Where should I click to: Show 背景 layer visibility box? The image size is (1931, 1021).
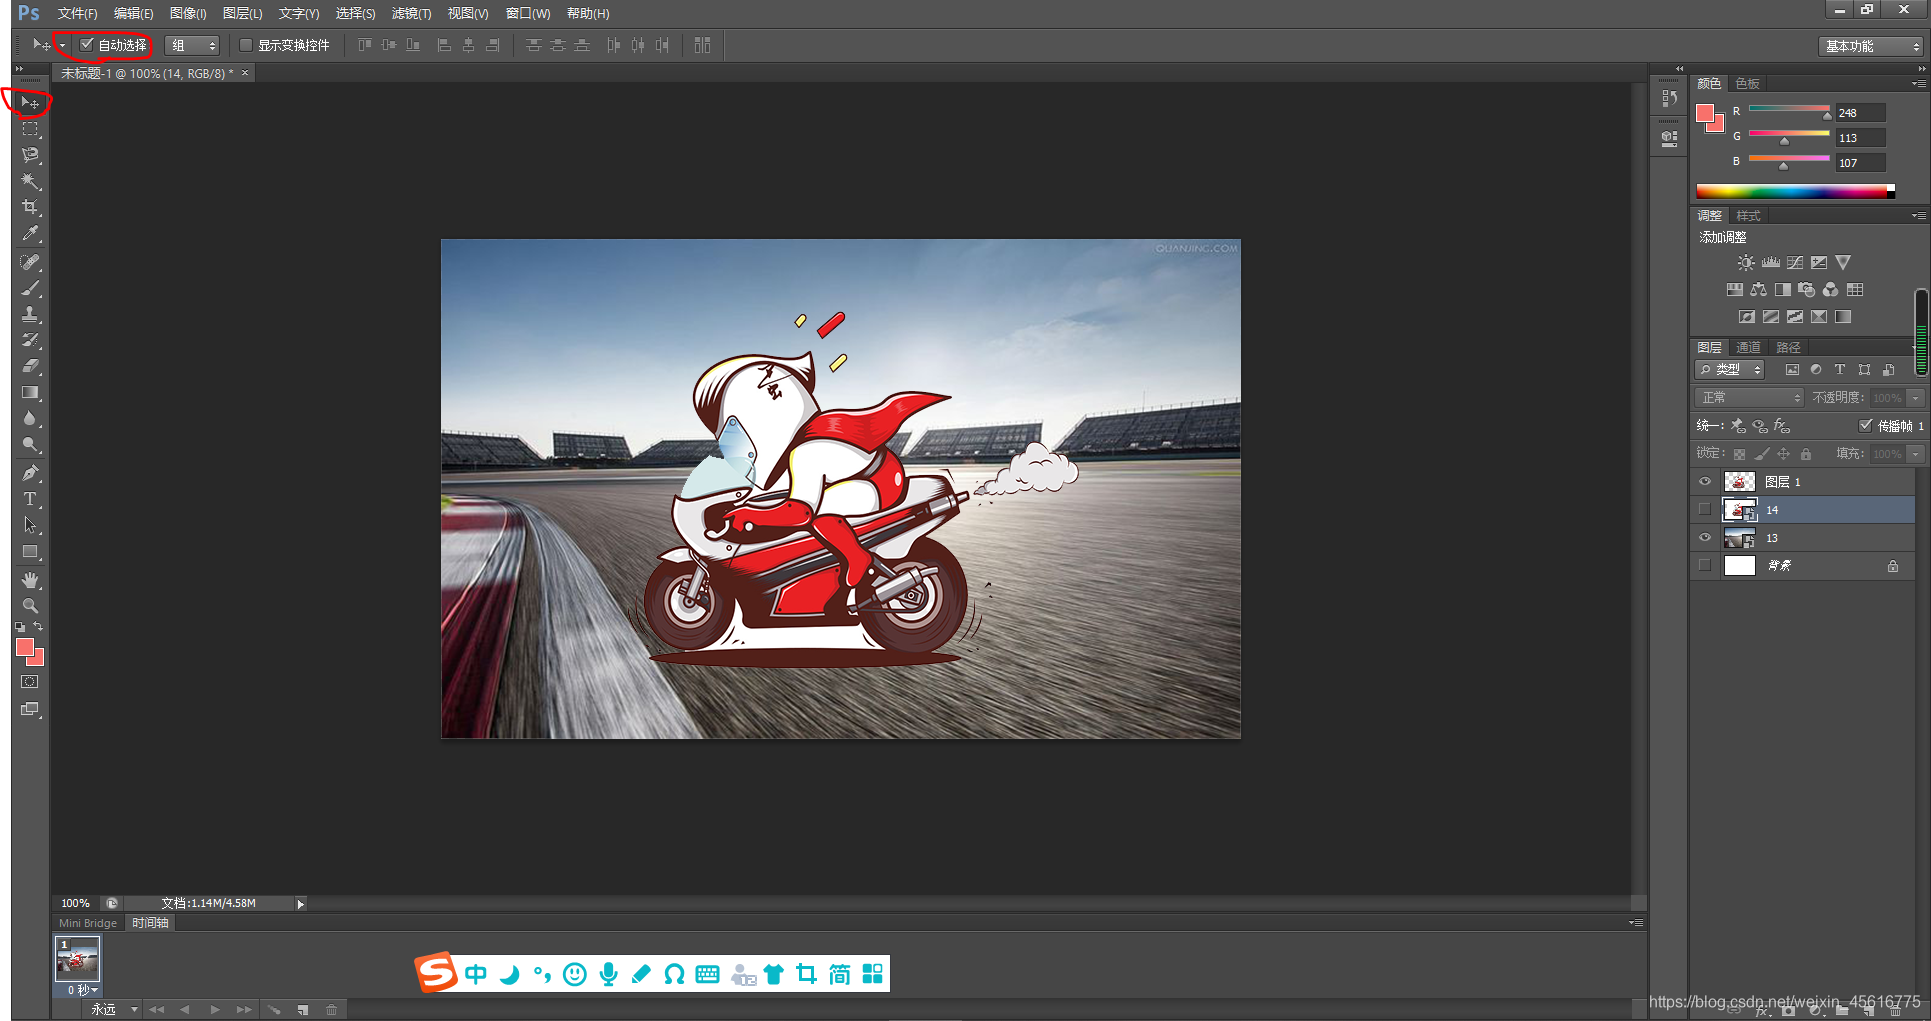click(1705, 565)
